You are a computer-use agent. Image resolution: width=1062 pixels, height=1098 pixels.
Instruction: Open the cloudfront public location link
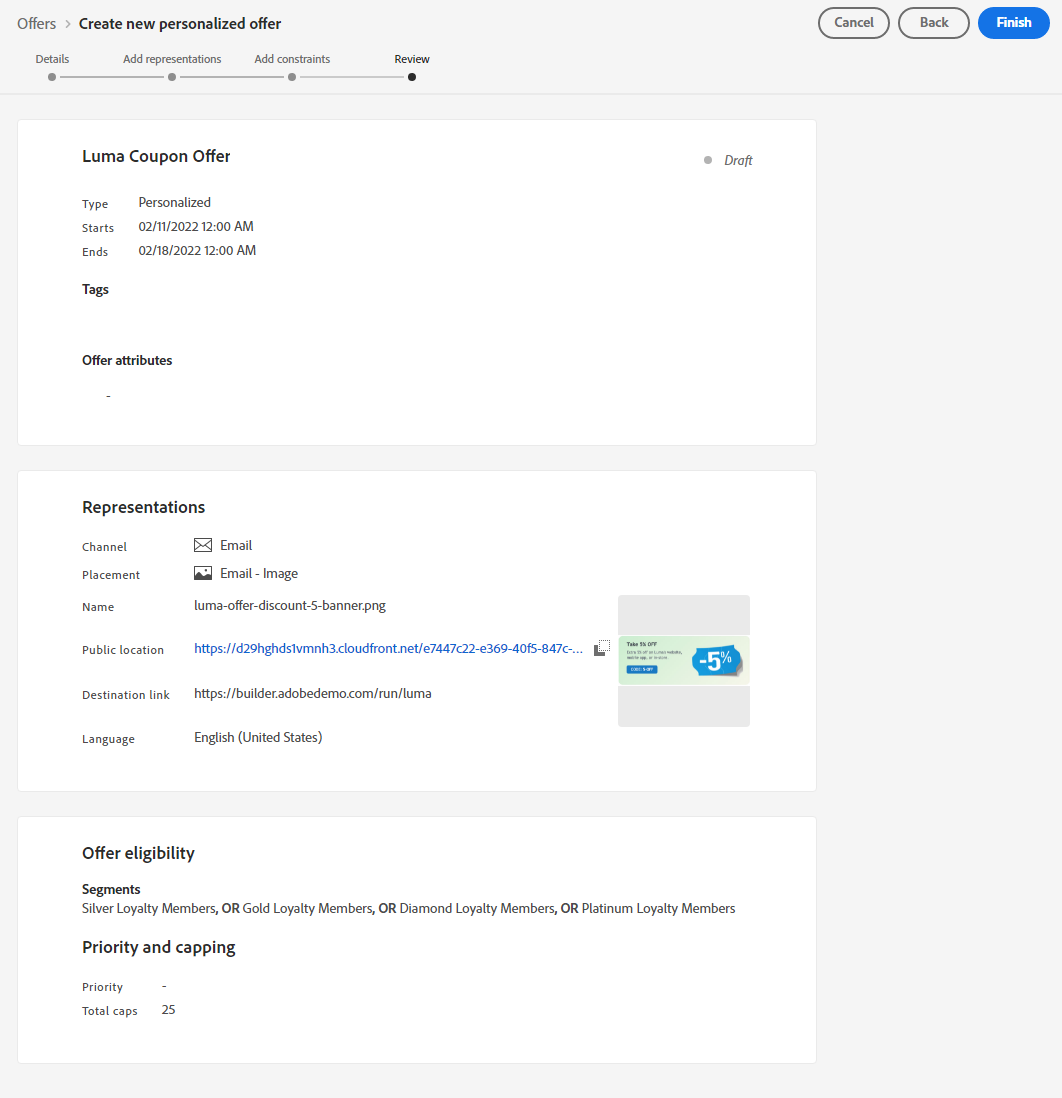(x=388, y=649)
